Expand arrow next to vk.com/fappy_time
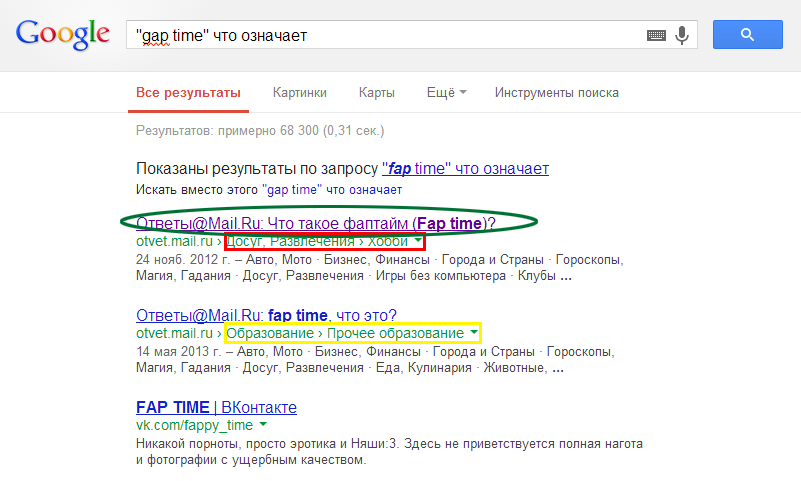Viewport: 801px width, 481px height. click(263, 424)
